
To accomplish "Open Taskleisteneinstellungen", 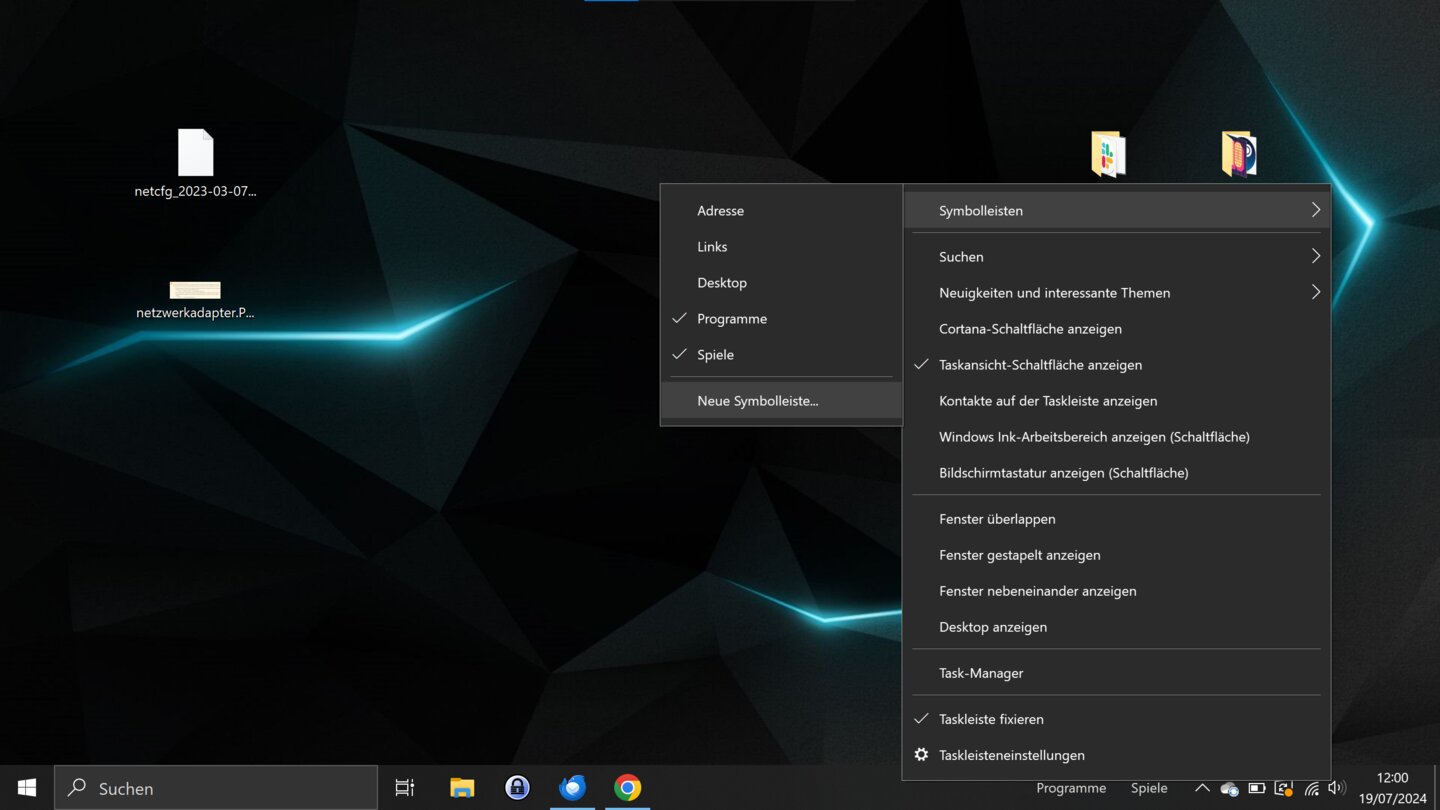I will [x=1011, y=755].
